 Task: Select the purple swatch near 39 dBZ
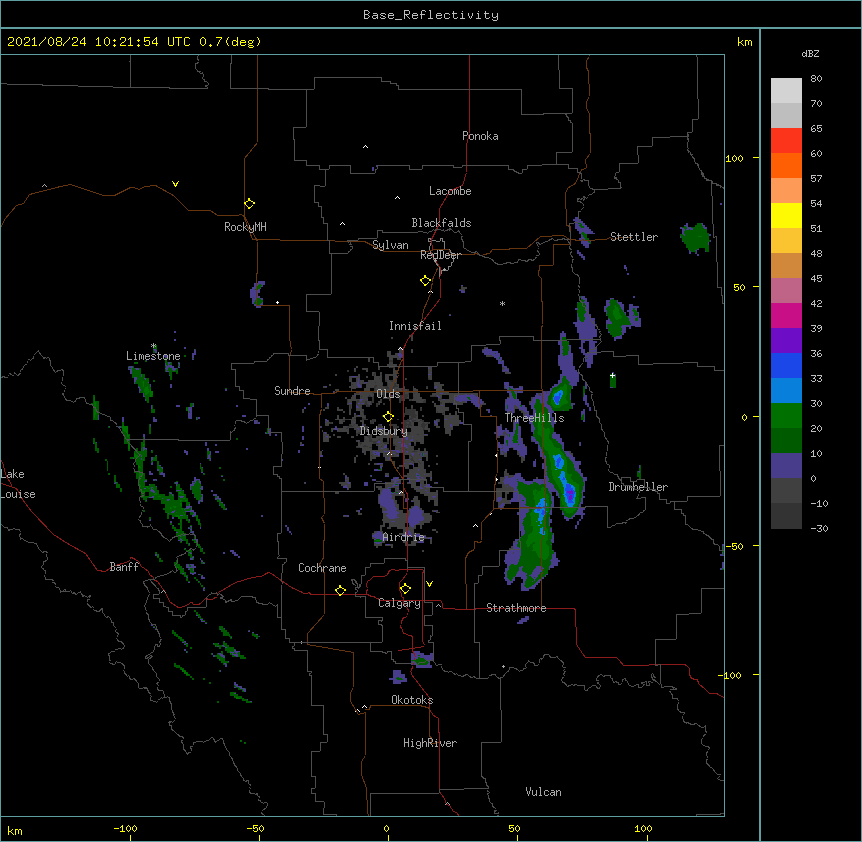[786, 341]
